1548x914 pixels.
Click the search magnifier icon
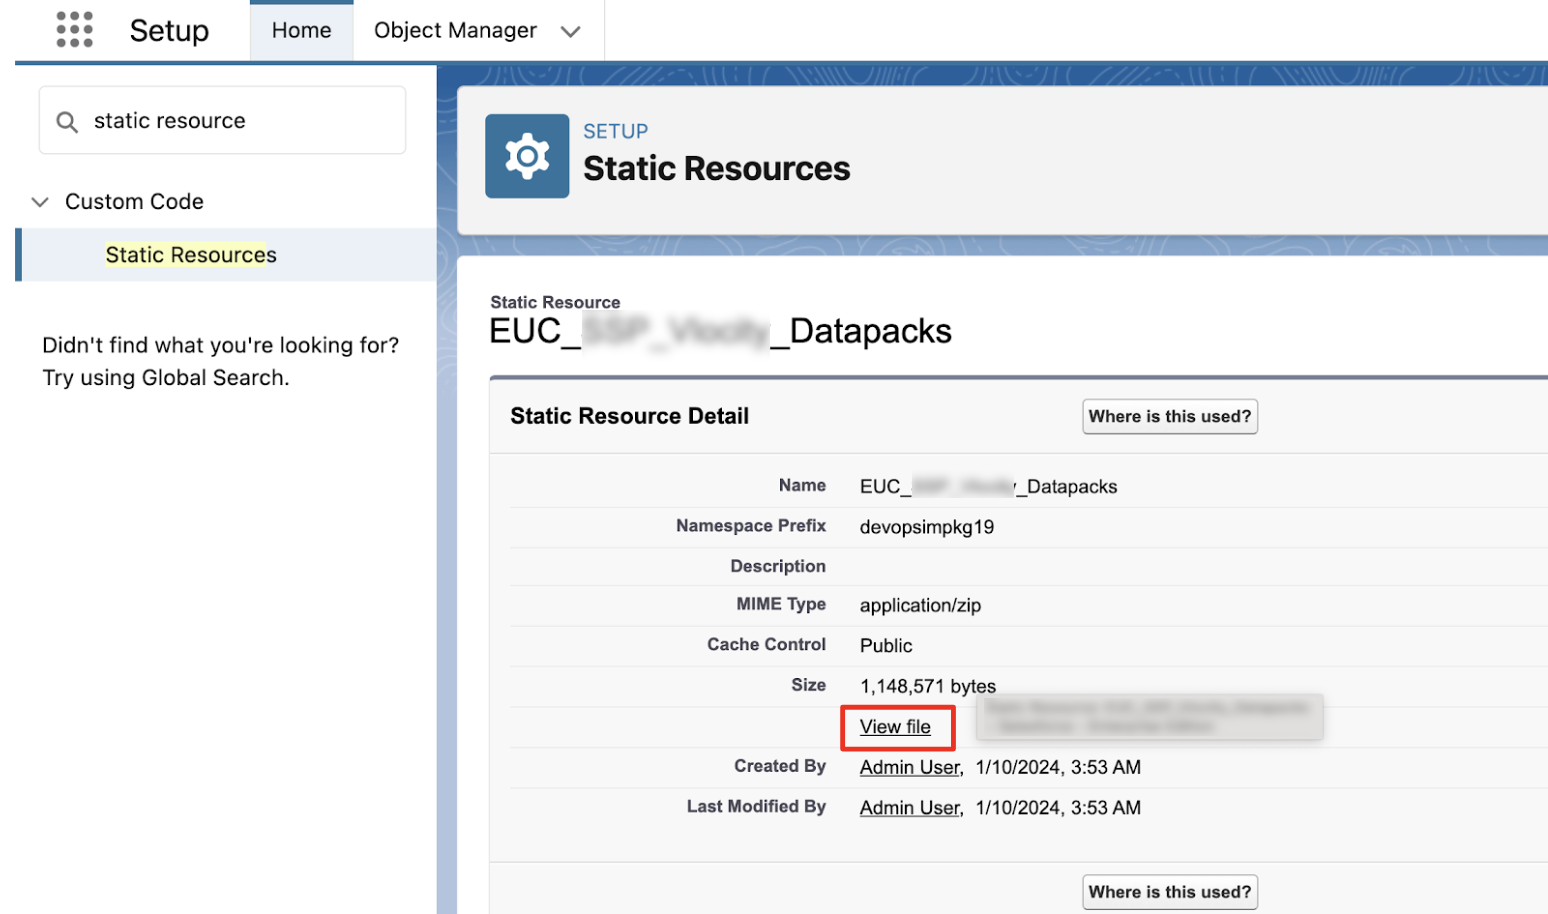pyautogui.click(x=67, y=122)
